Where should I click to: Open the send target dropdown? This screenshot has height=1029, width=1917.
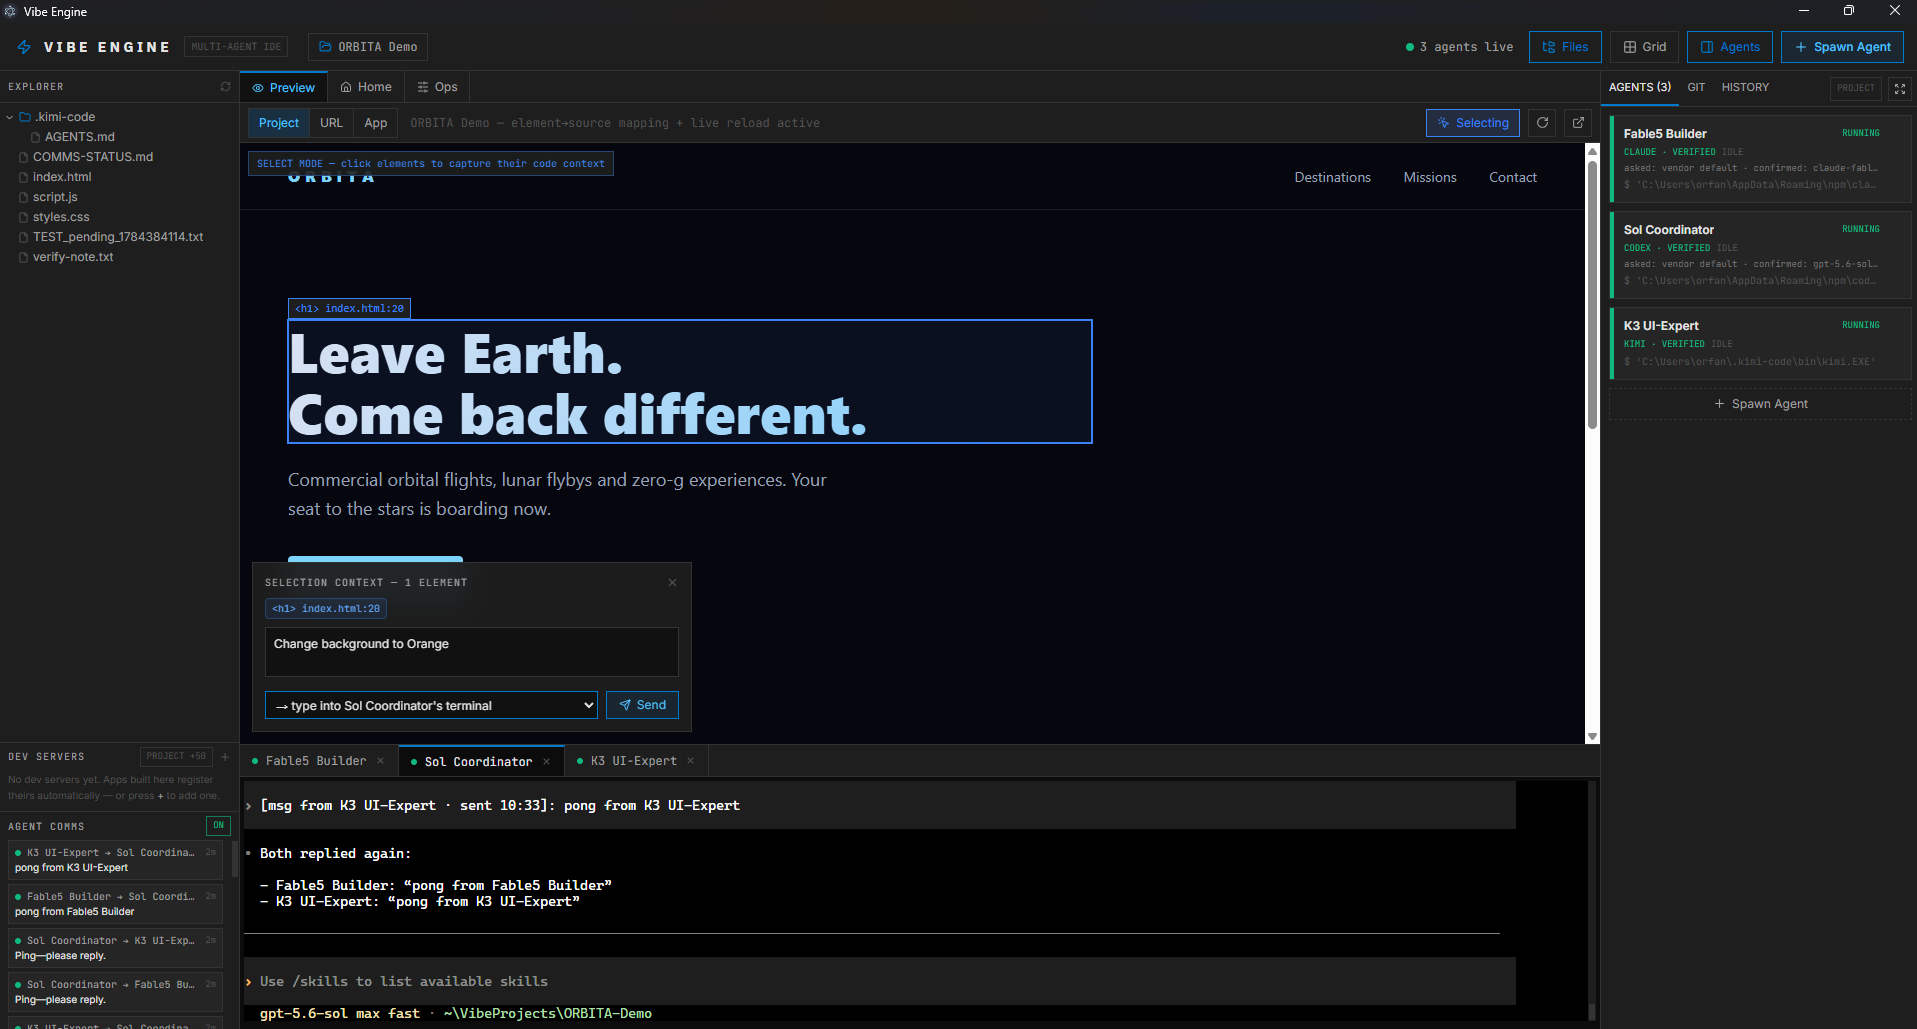pyautogui.click(x=431, y=705)
